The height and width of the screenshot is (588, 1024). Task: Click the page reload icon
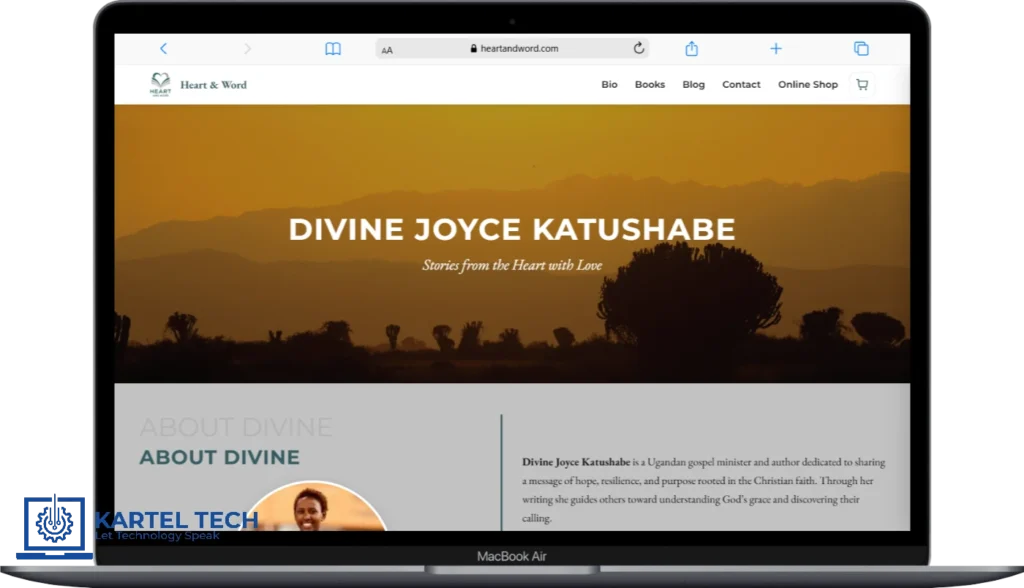click(639, 48)
